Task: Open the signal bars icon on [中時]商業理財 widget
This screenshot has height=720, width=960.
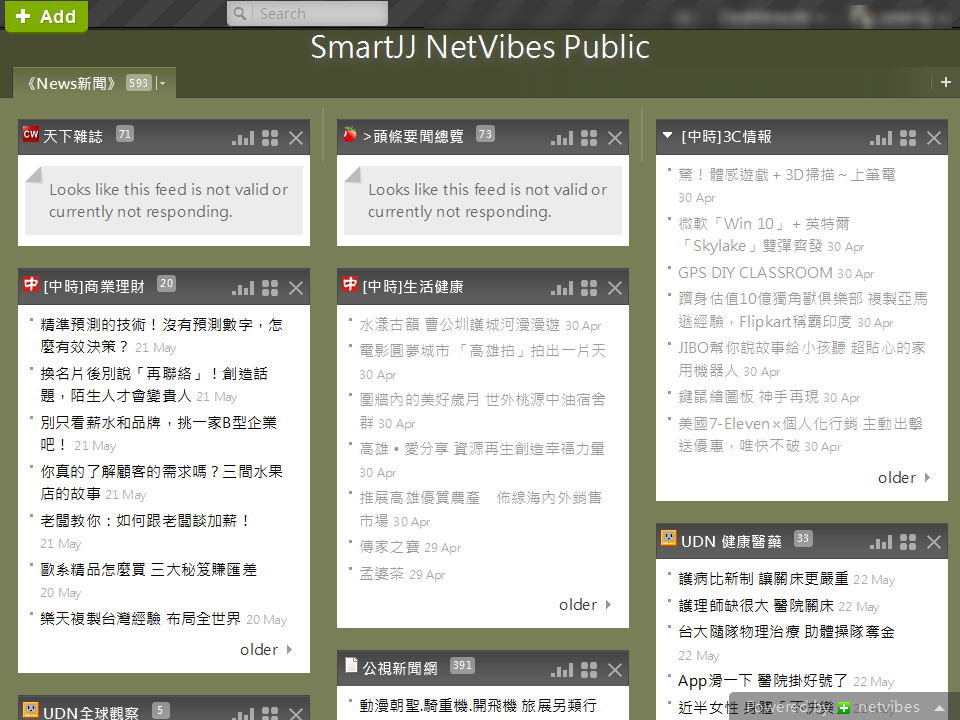Action: (x=243, y=288)
